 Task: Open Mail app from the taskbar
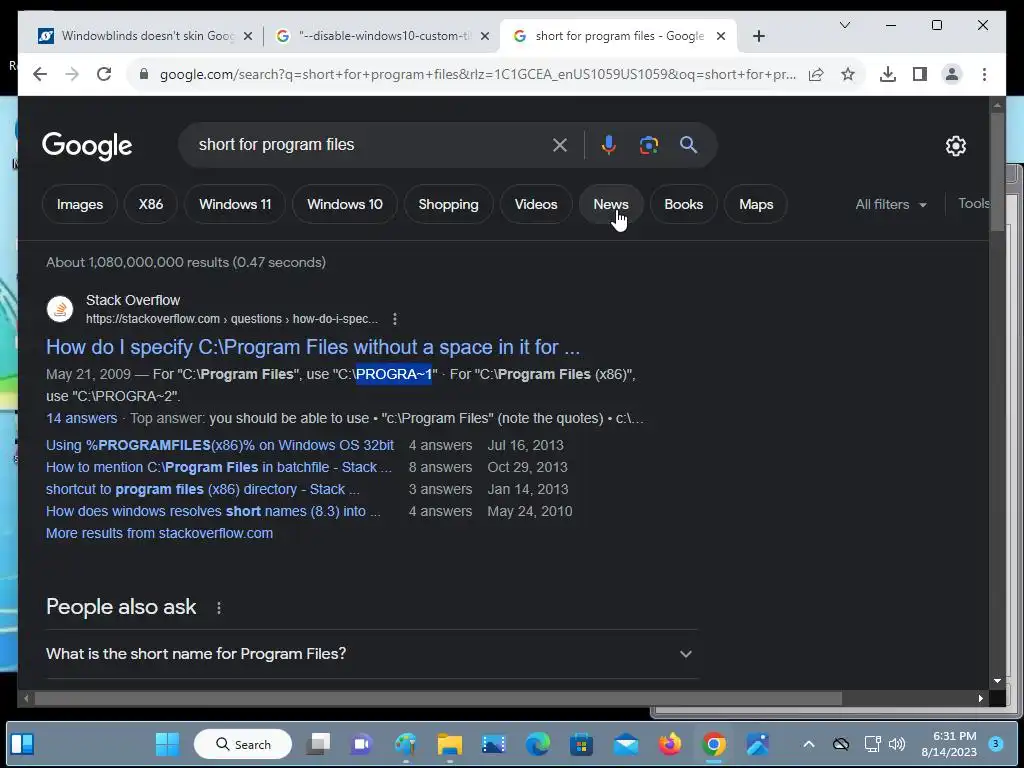pyautogui.click(x=626, y=744)
